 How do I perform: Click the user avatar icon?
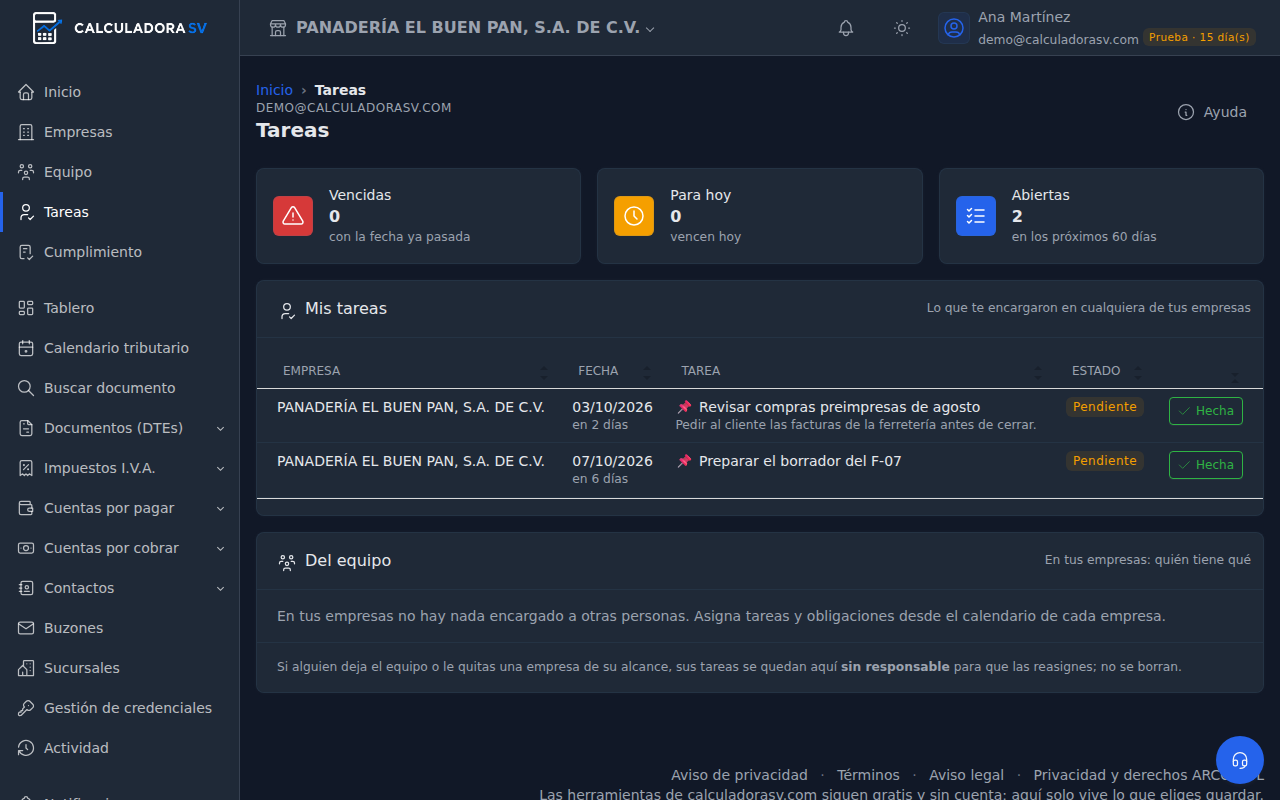coord(954,28)
